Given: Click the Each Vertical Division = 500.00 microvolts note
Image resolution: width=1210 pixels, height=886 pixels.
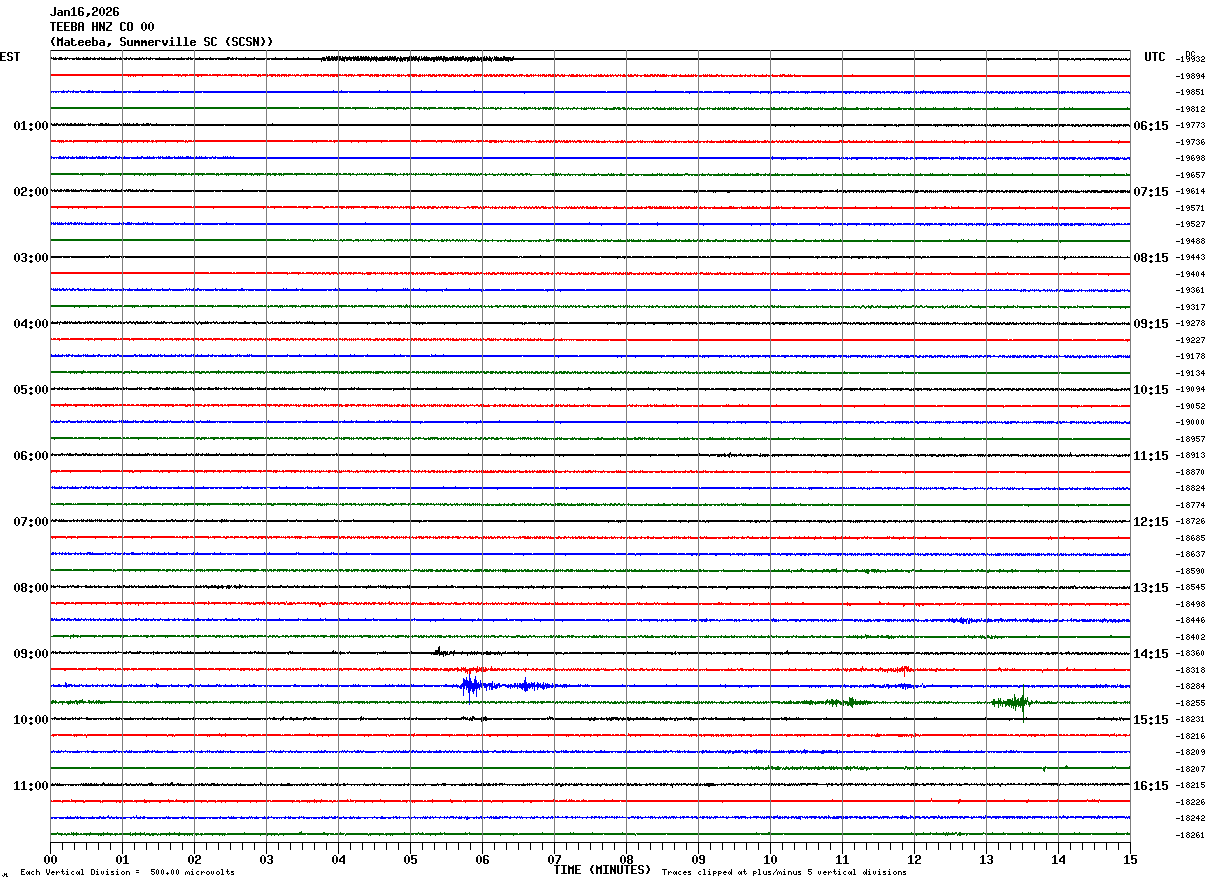Looking at the screenshot, I should tap(127, 873).
